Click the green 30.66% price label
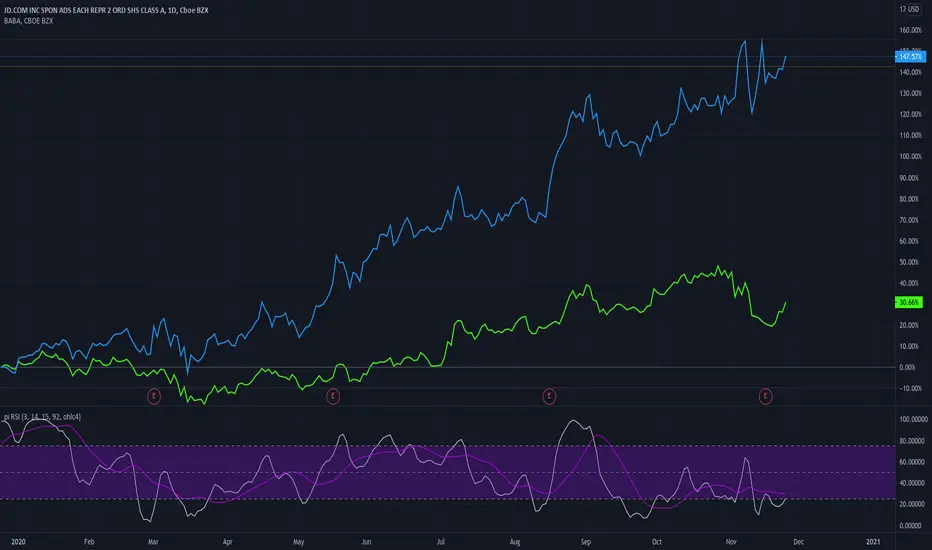Screen dimensions: 932x550 [909, 303]
